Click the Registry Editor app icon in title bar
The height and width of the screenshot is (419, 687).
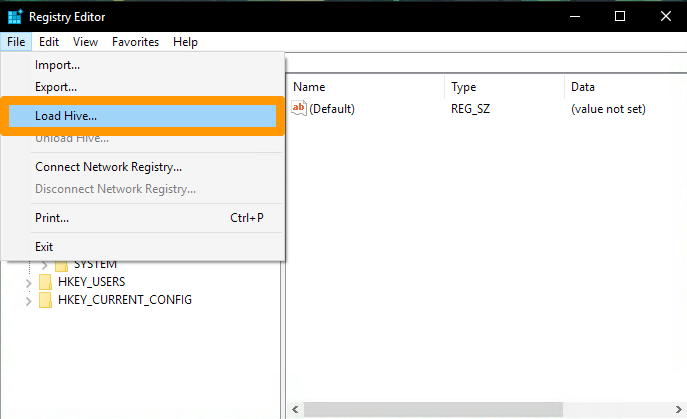click(15, 17)
